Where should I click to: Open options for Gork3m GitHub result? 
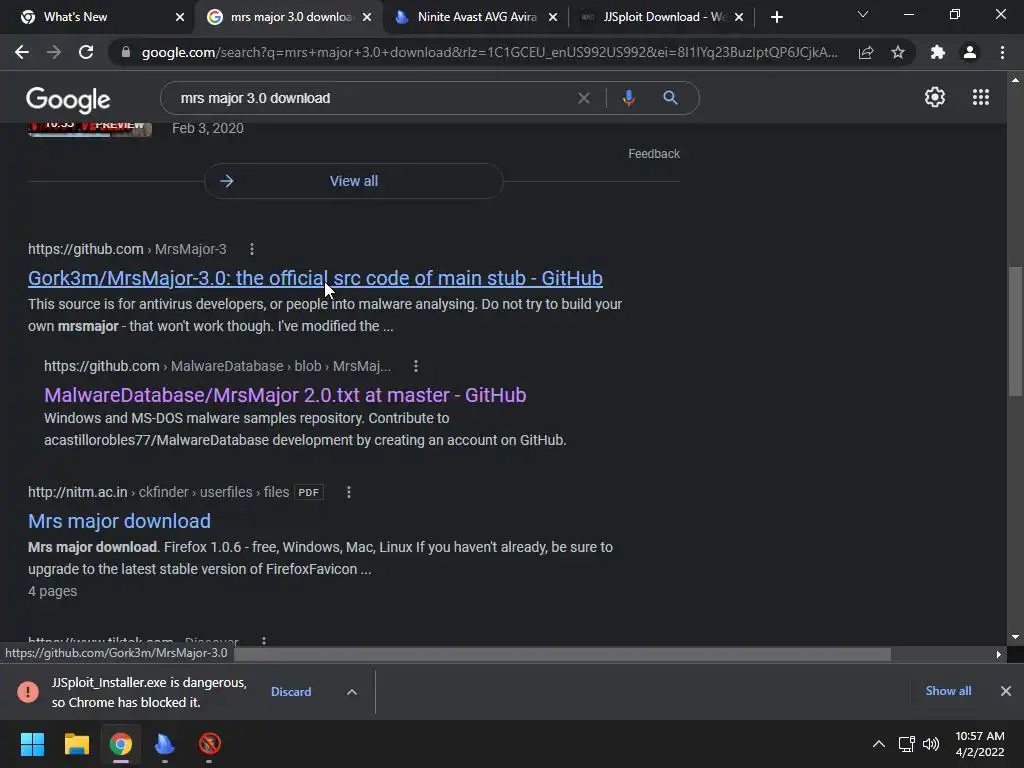click(252, 249)
